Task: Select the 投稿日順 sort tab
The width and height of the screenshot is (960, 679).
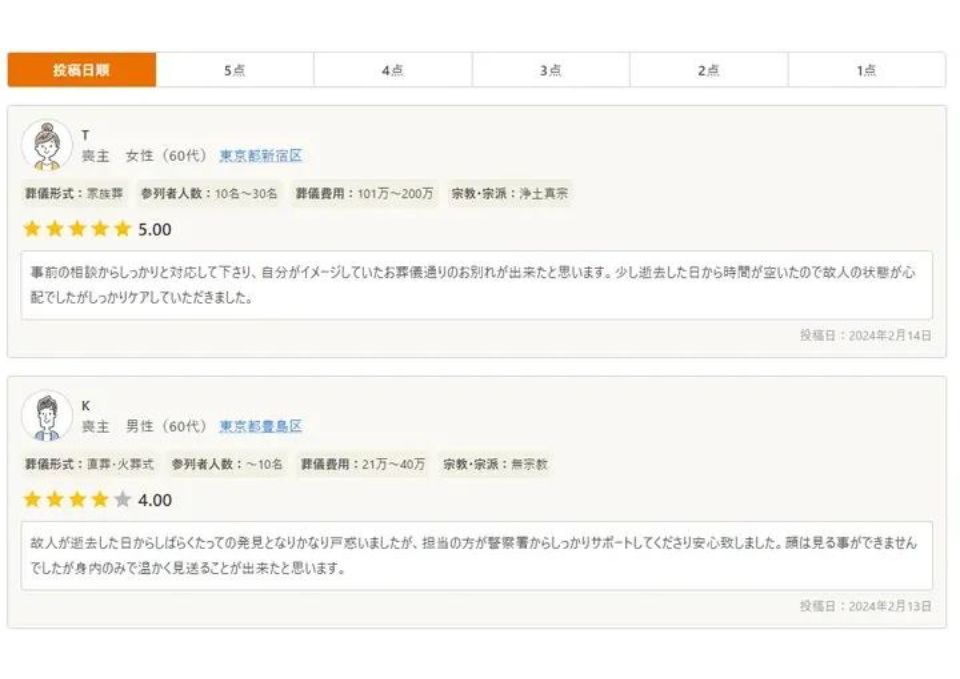Action: tap(82, 70)
